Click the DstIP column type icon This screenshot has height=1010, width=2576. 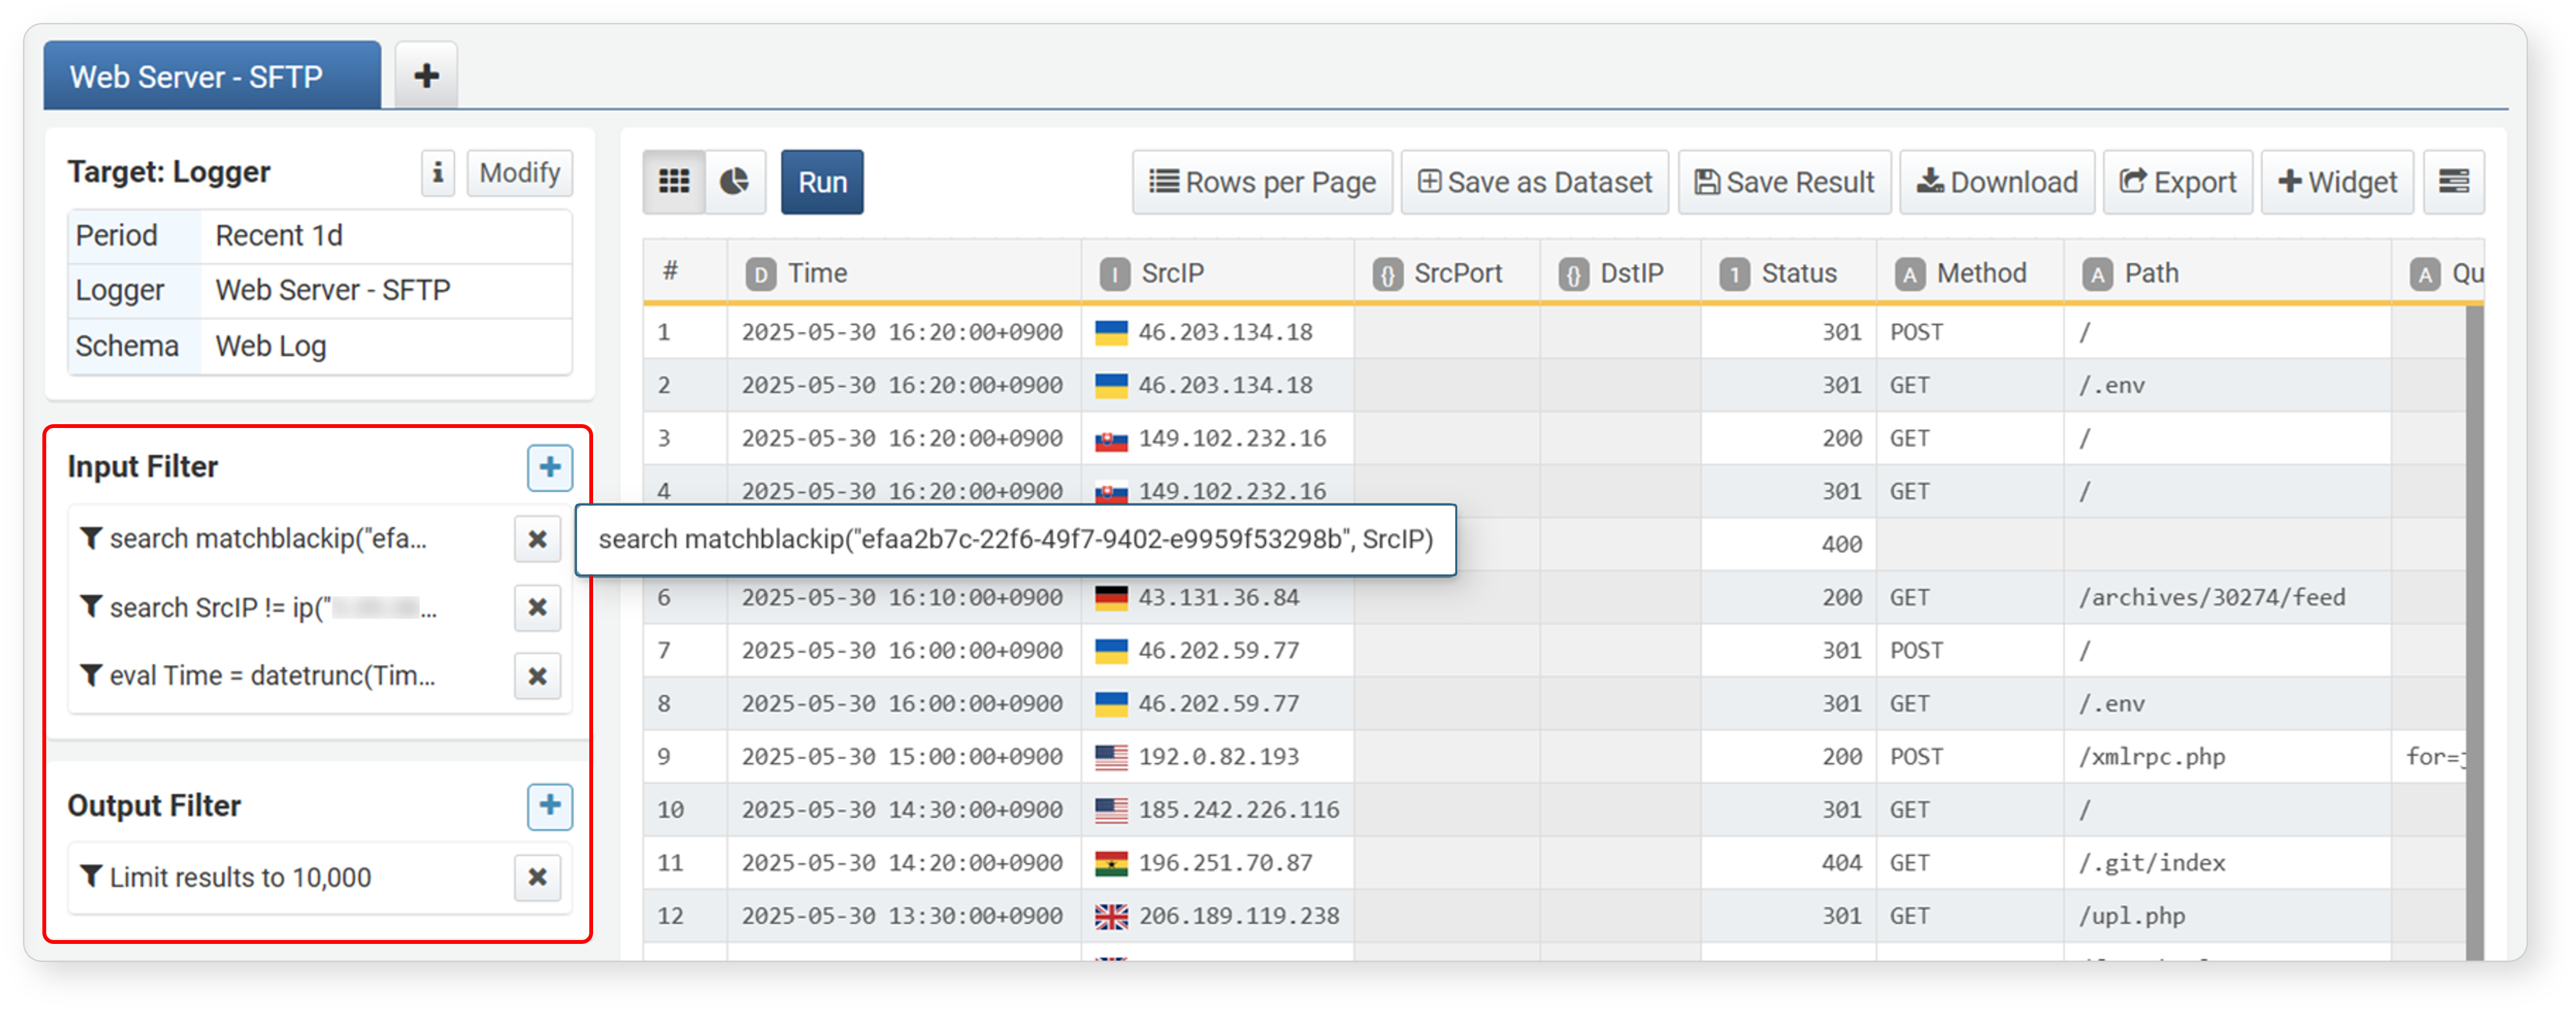click(x=1573, y=274)
